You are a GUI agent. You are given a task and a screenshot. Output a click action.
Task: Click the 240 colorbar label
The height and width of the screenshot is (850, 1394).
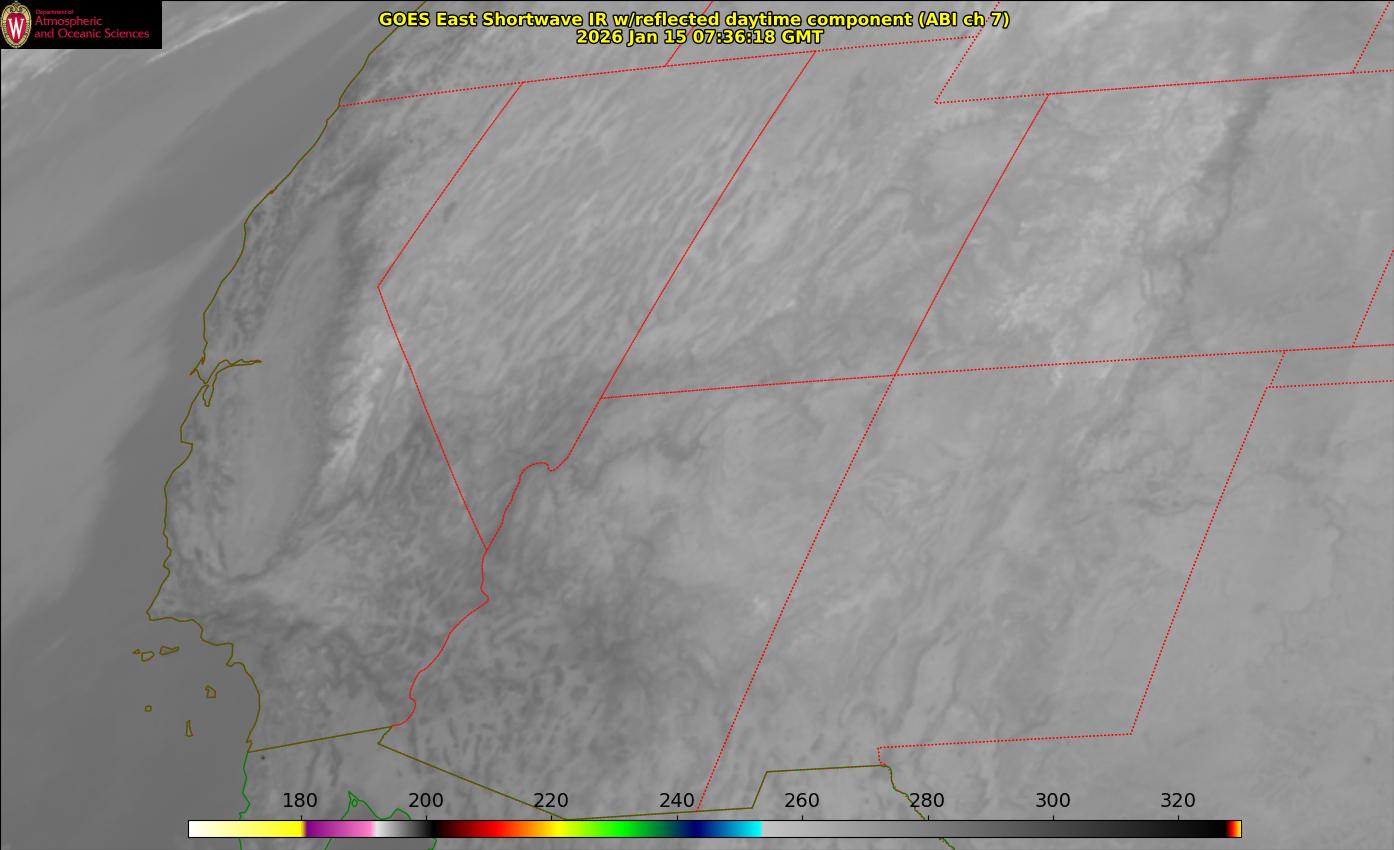click(677, 800)
